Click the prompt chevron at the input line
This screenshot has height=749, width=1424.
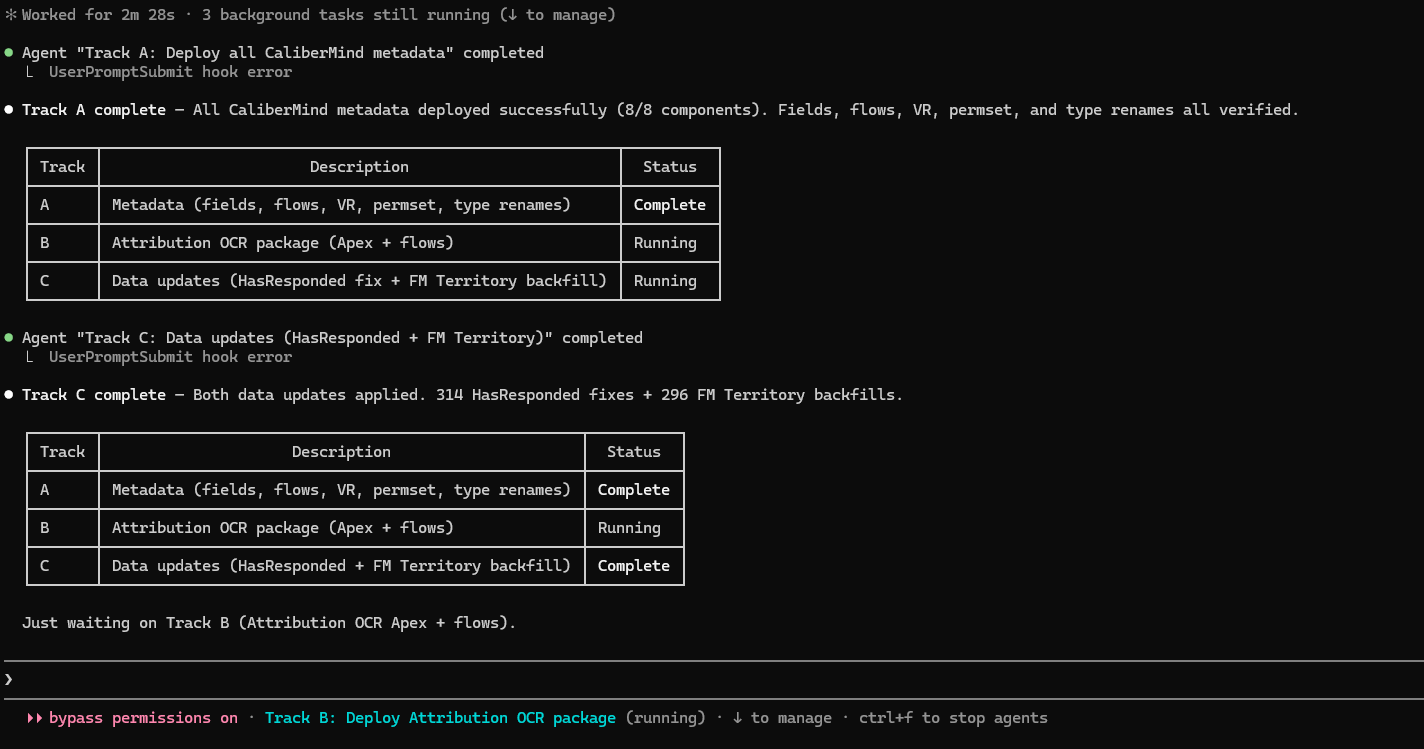point(9,680)
